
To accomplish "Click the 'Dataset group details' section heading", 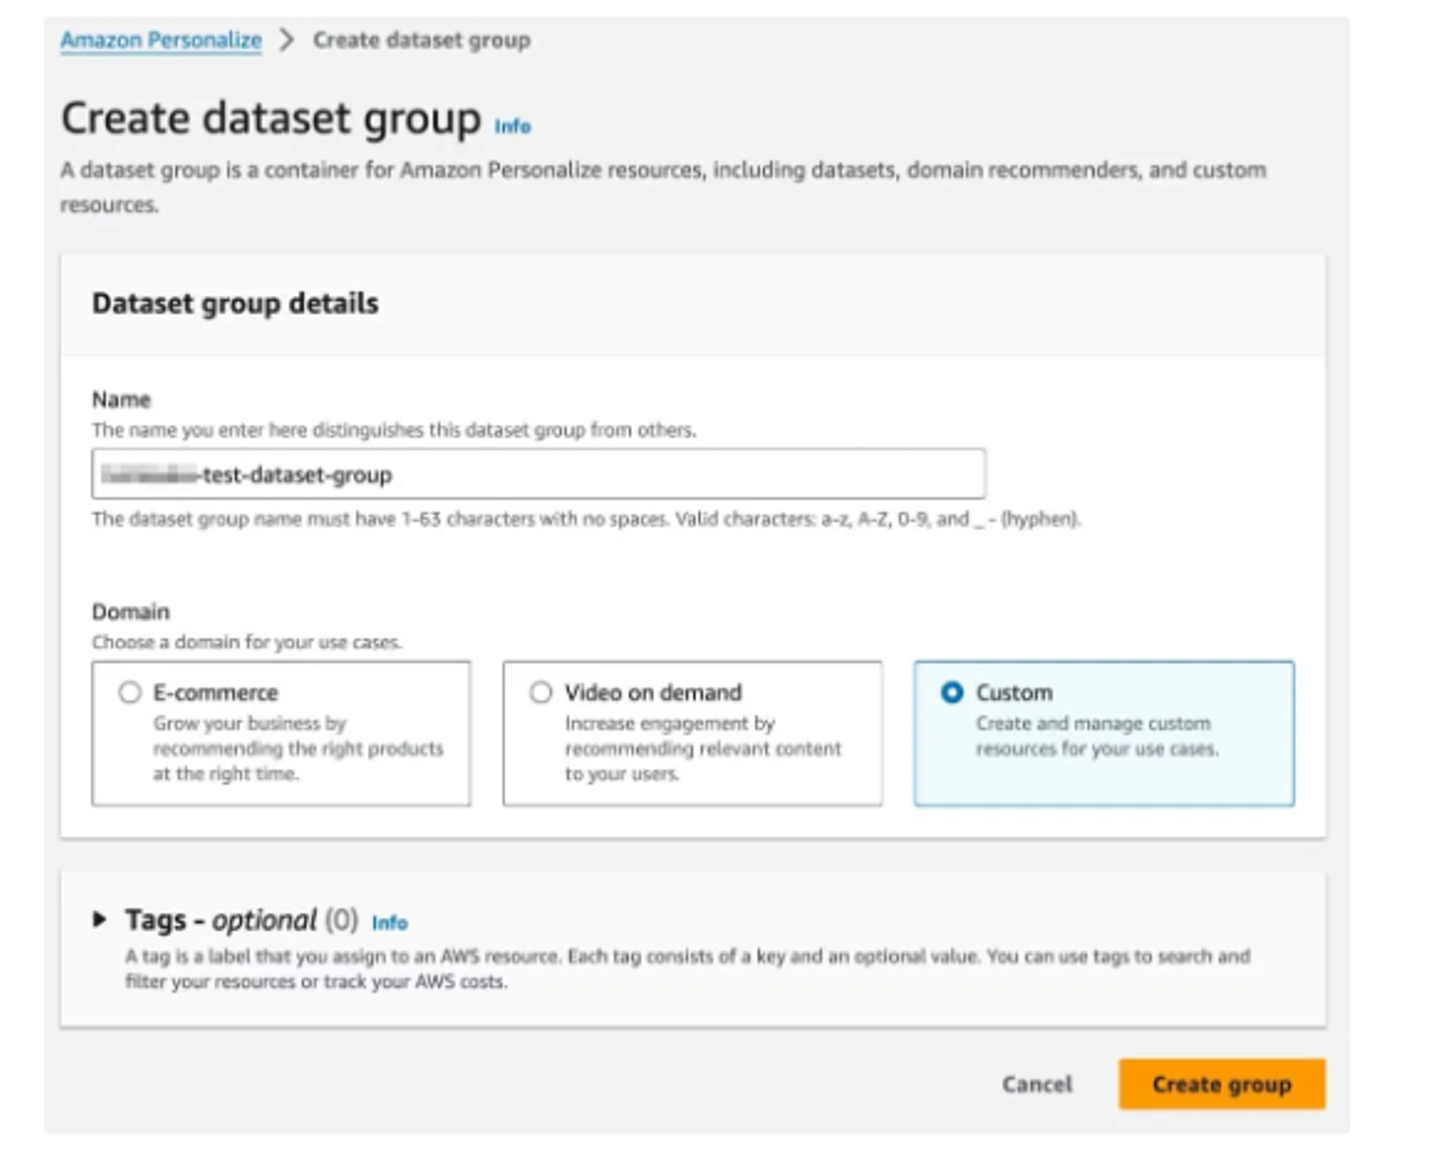I will click(235, 303).
